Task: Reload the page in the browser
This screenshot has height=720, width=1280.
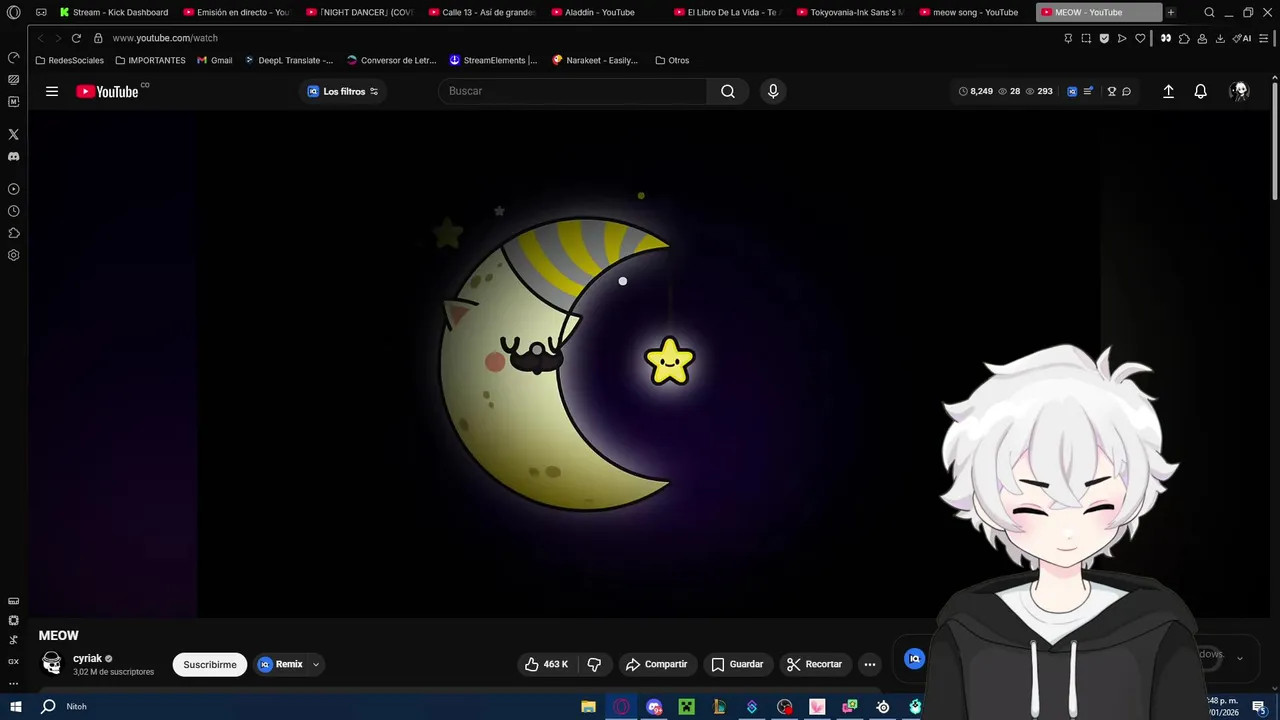Action: coord(76,38)
